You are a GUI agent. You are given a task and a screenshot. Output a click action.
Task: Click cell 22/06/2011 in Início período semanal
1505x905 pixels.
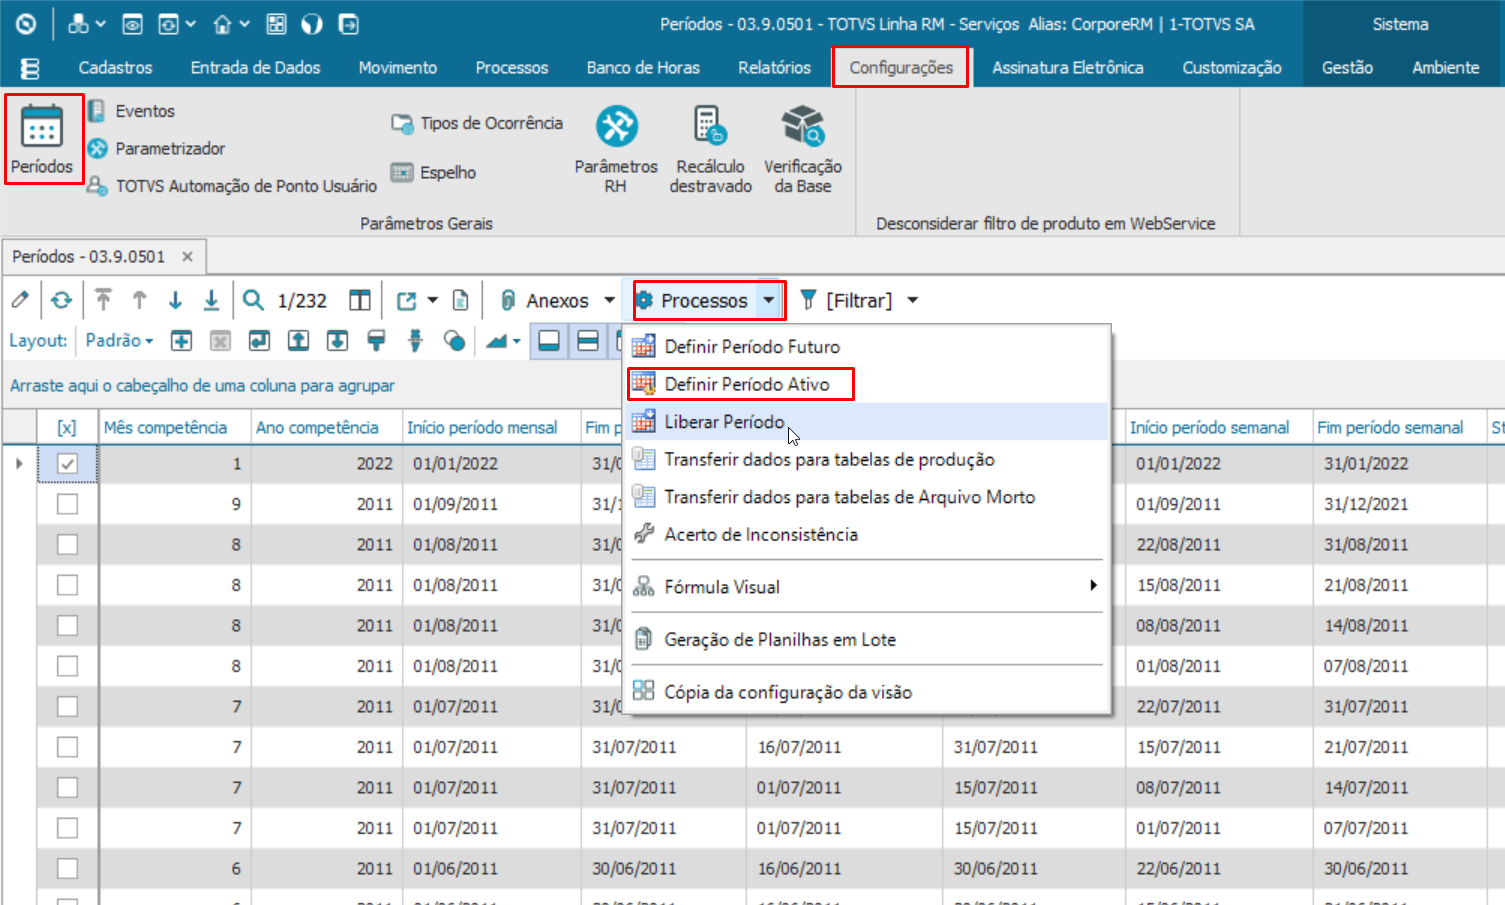(1219, 868)
